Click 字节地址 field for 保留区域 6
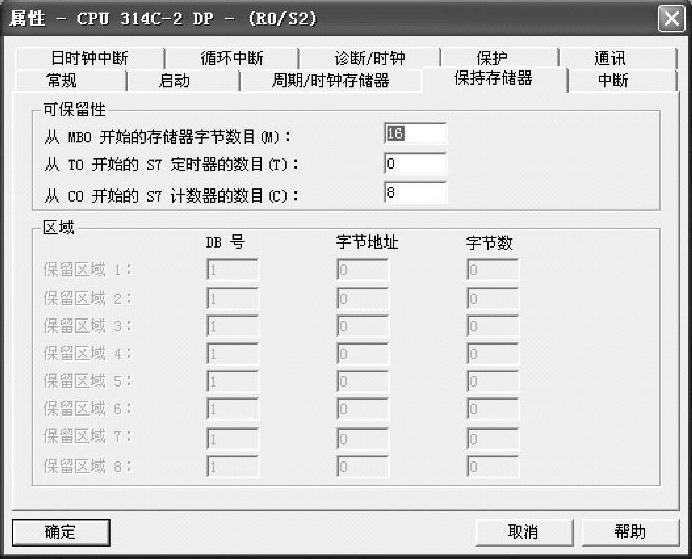The height and width of the screenshot is (559, 692). 362,409
